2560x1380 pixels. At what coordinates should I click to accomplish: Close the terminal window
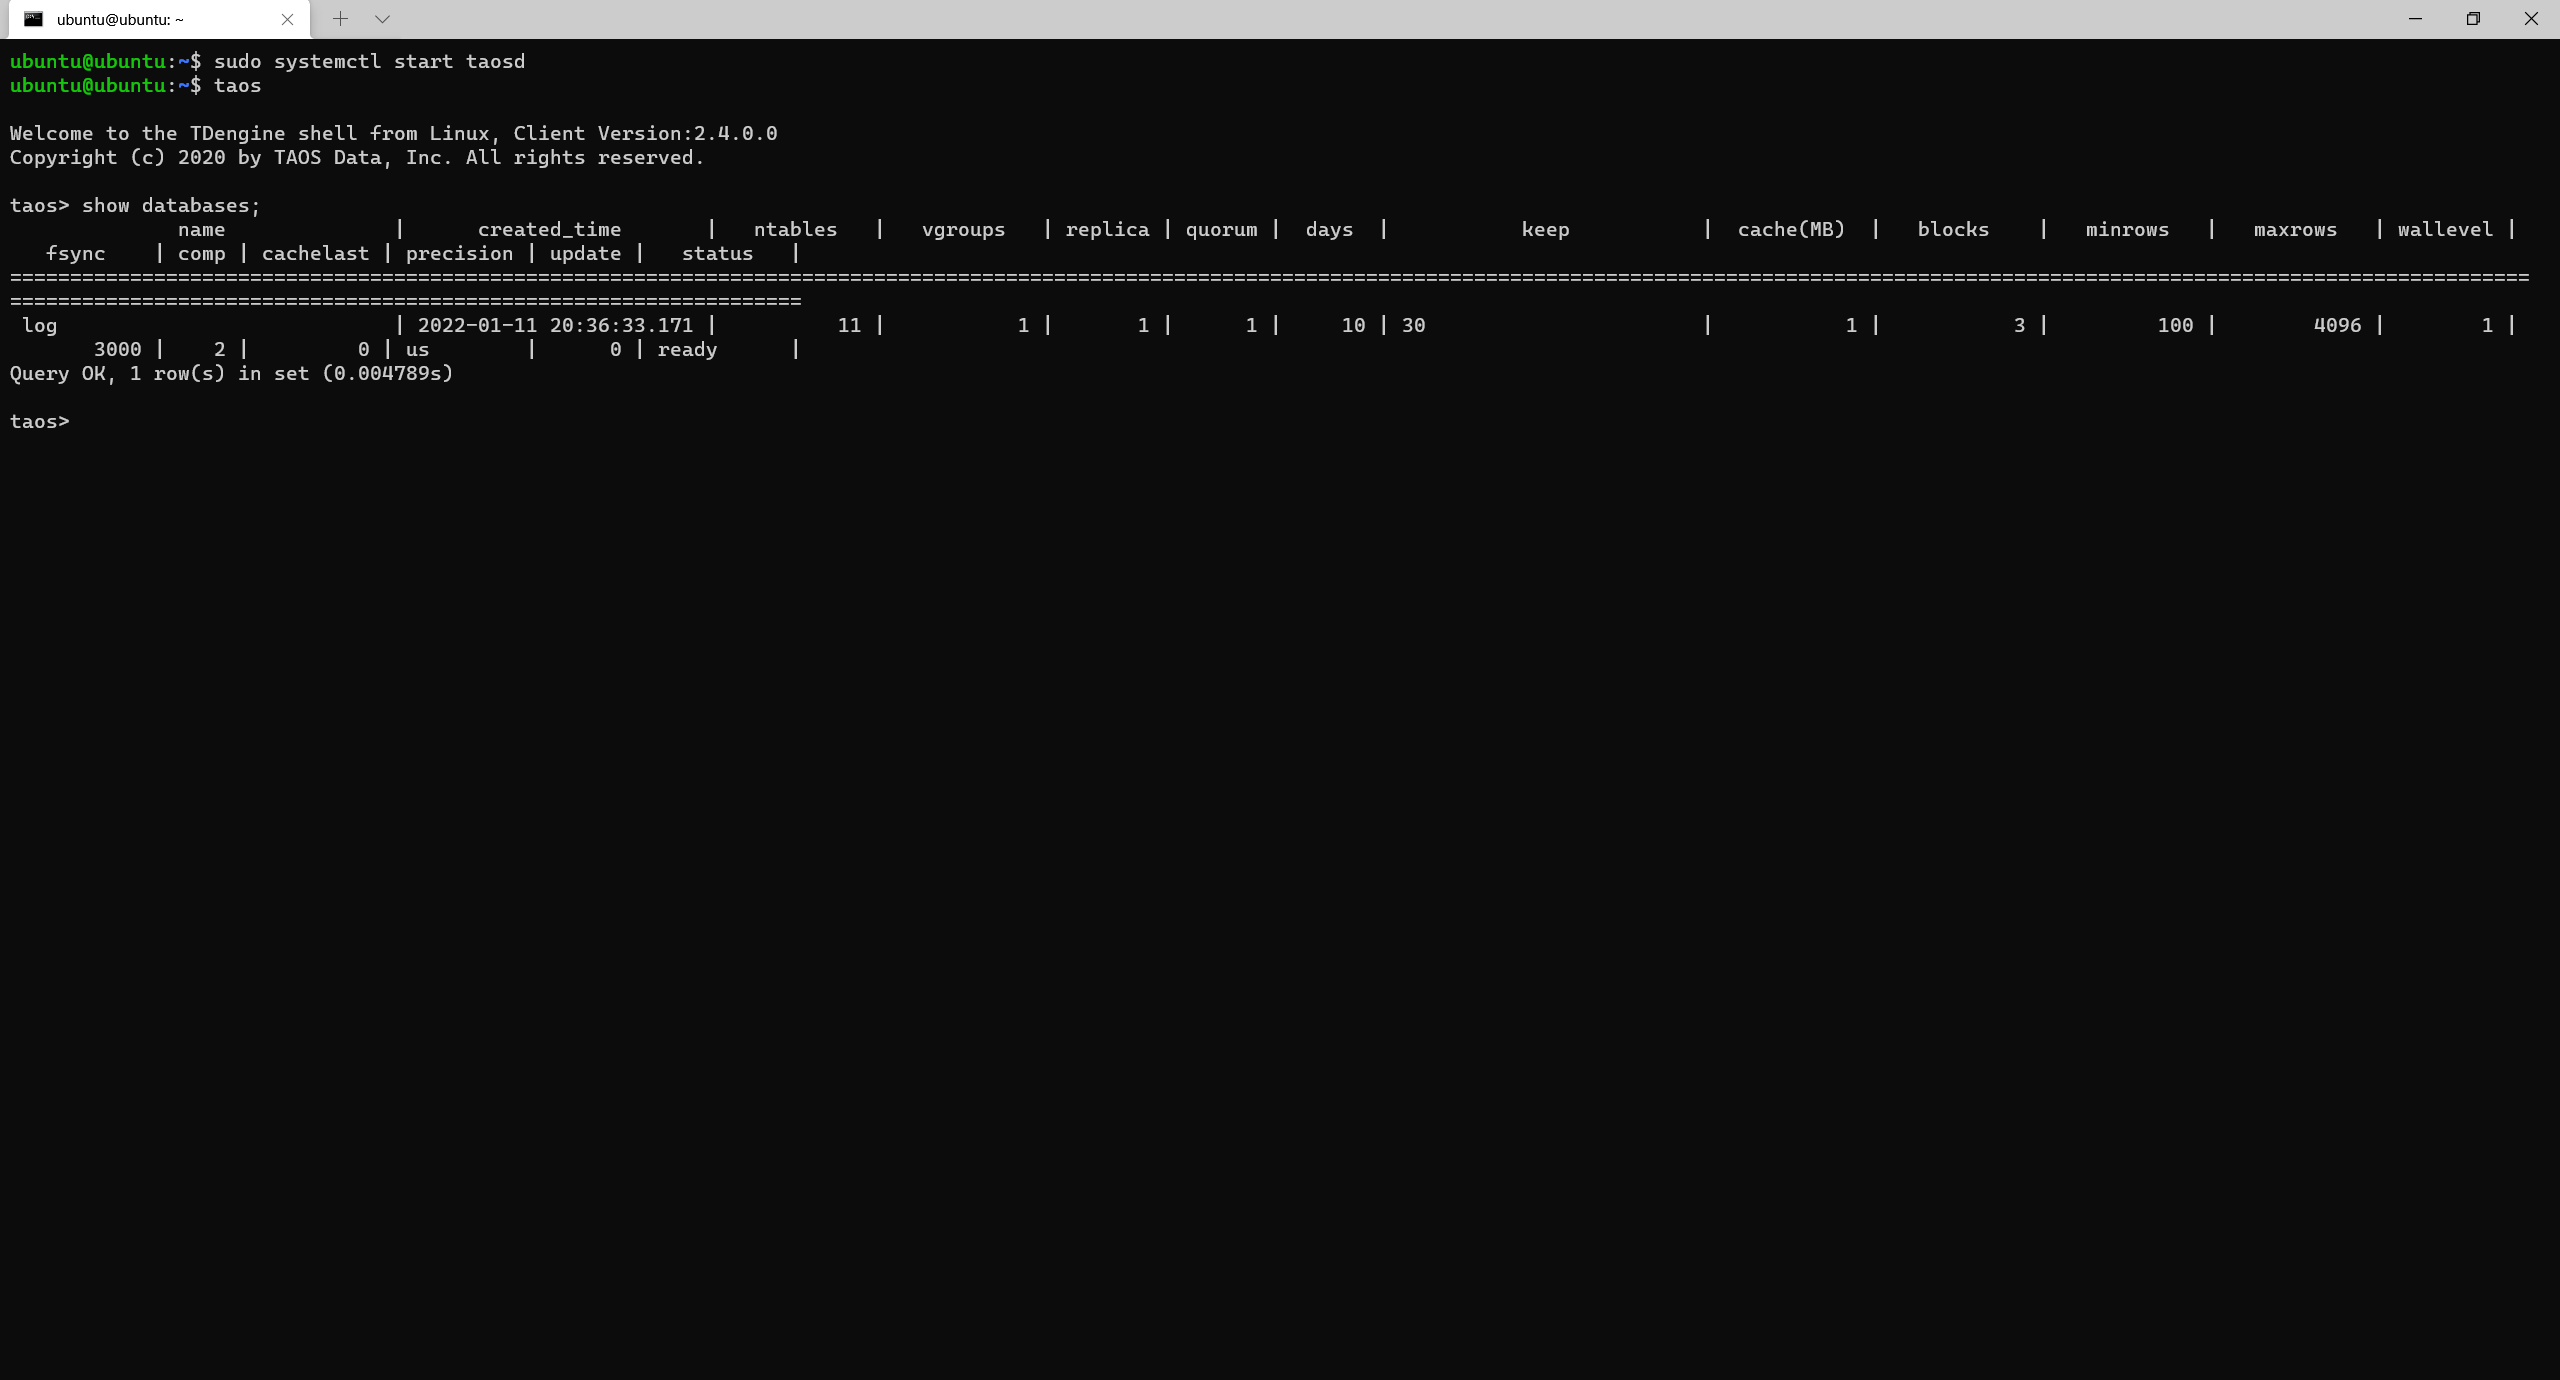coord(2531,19)
